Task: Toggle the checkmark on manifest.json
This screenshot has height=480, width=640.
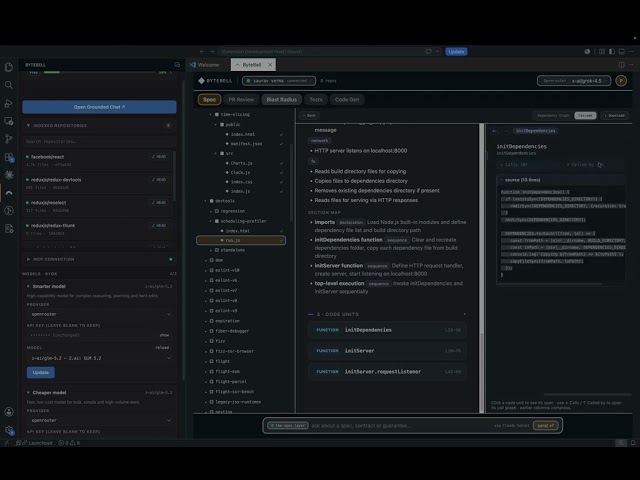Action: pyautogui.click(x=282, y=144)
